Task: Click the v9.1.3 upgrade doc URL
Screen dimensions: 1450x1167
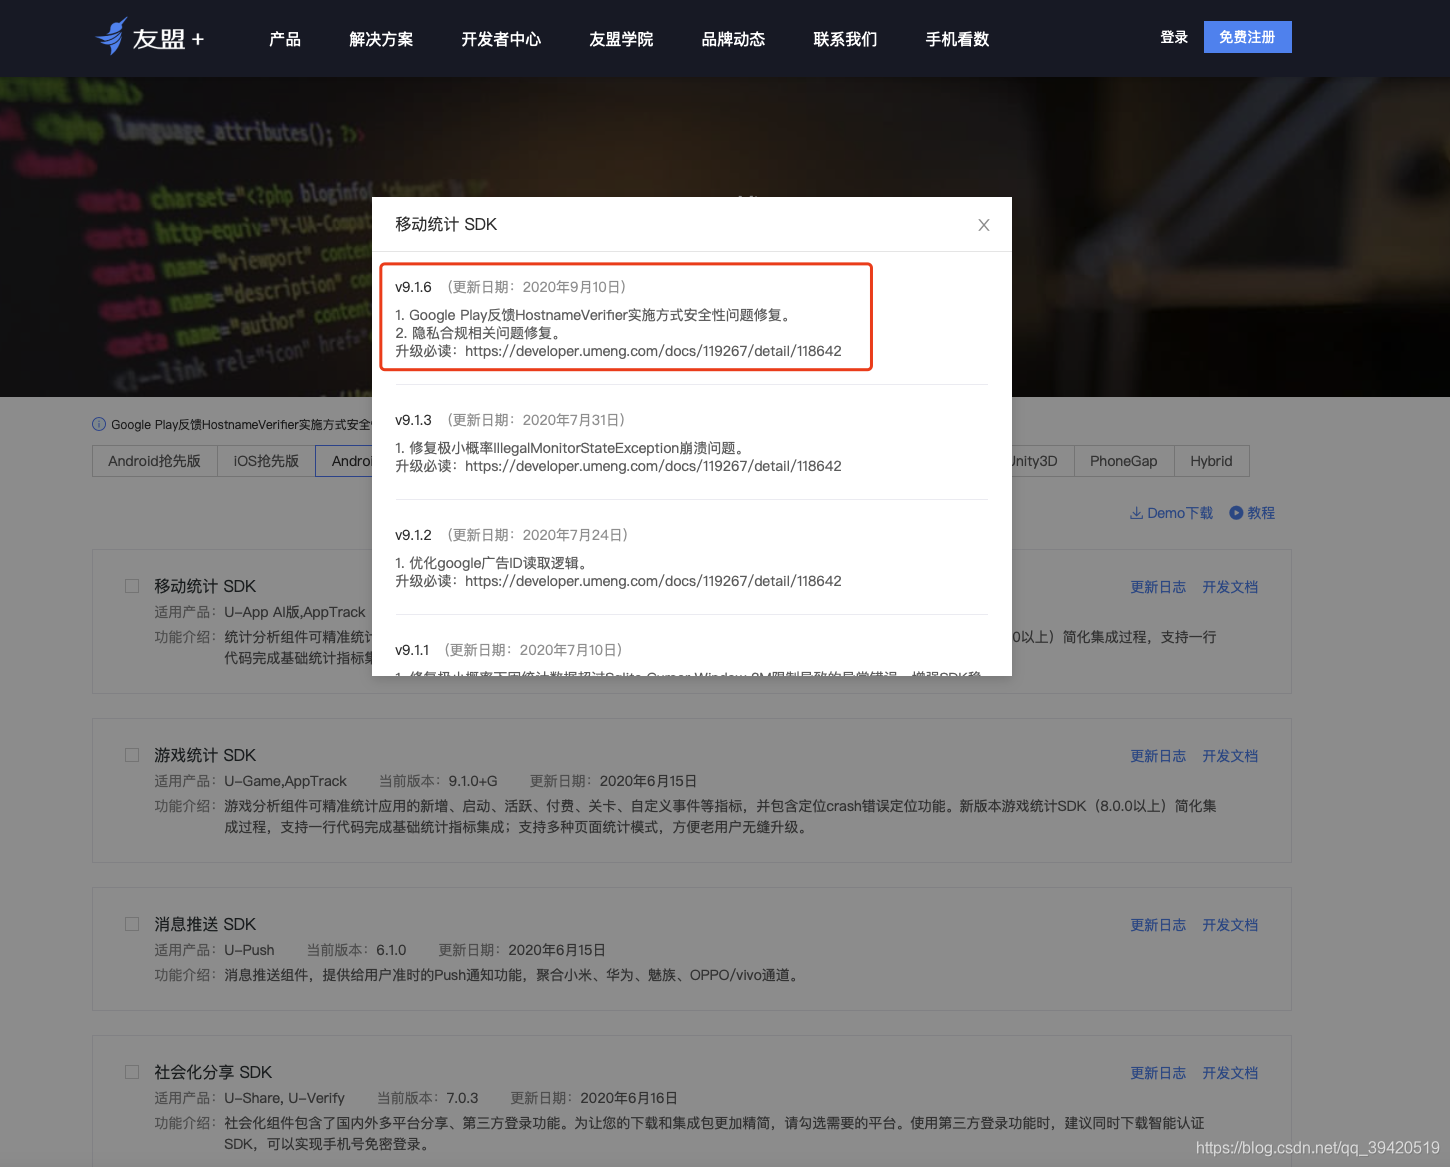Action: (x=653, y=466)
